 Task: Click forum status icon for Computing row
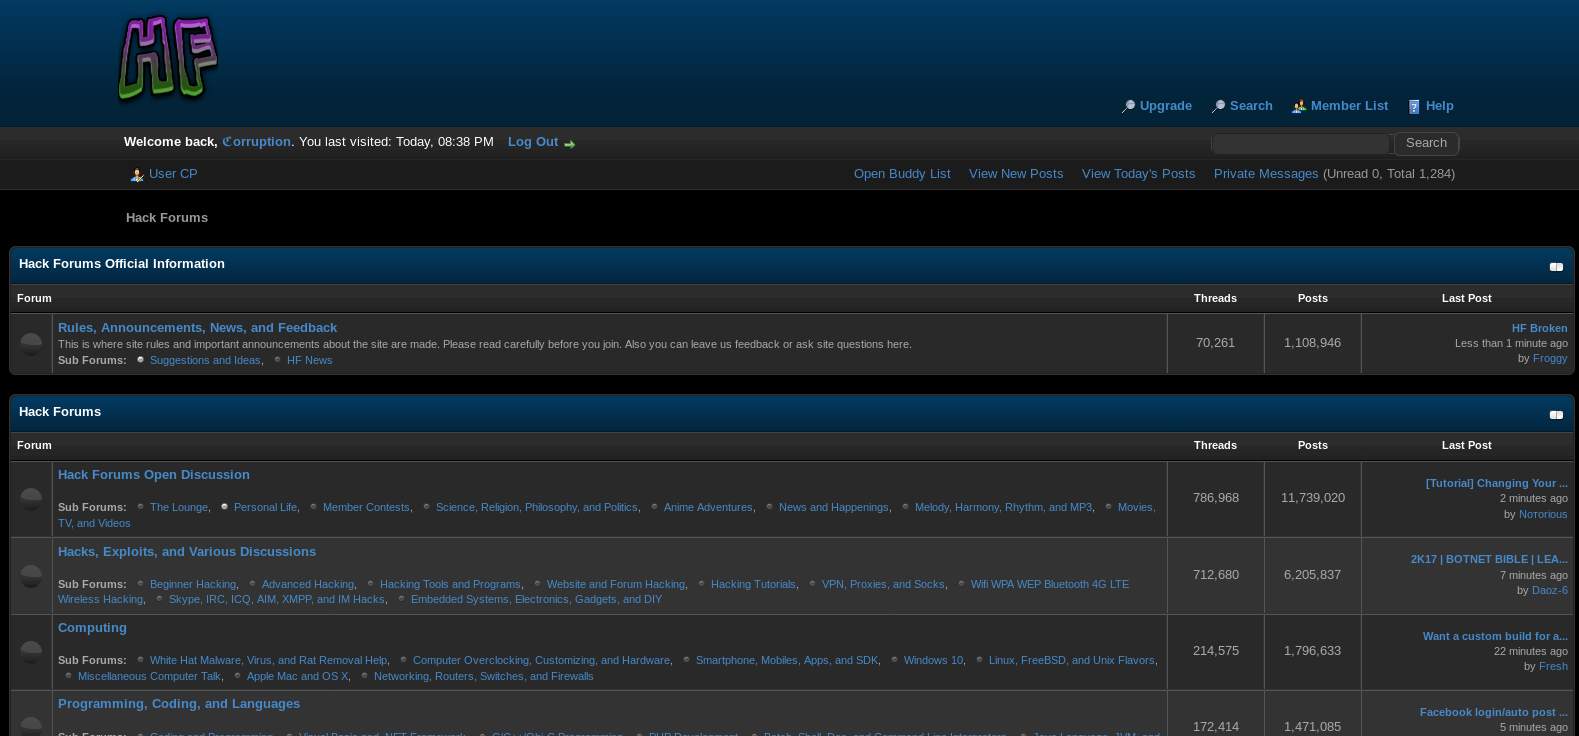(x=31, y=651)
